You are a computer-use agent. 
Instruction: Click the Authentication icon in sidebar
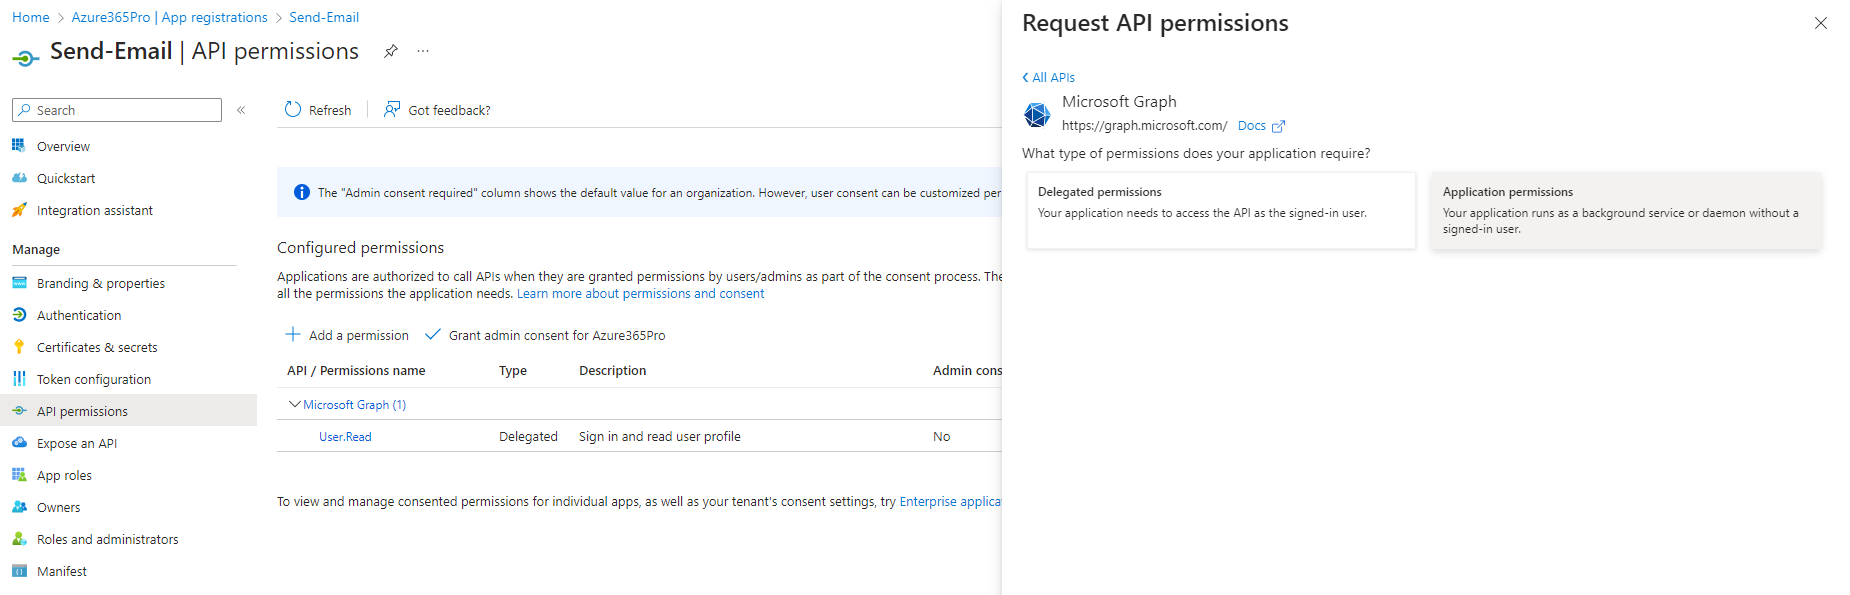point(19,315)
